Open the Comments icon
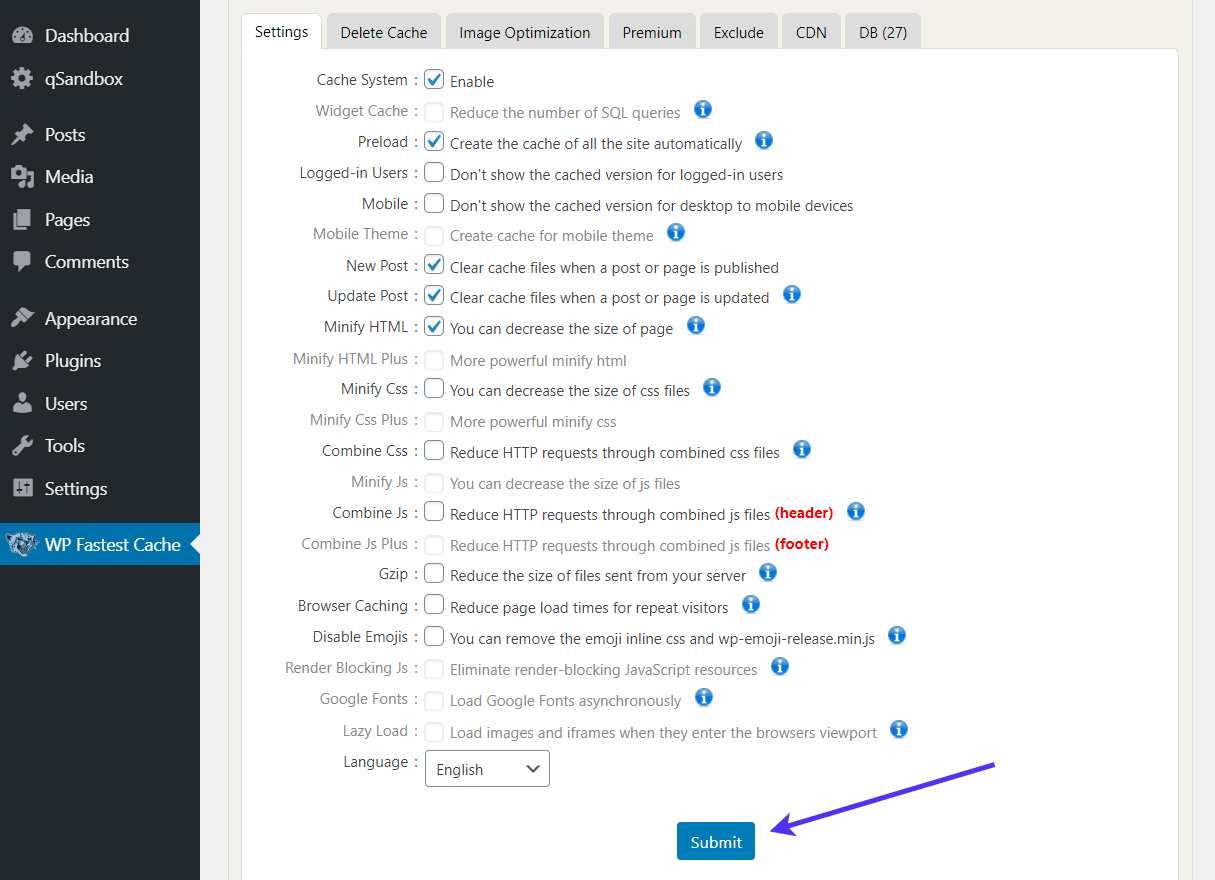 (x=22, y=261)
